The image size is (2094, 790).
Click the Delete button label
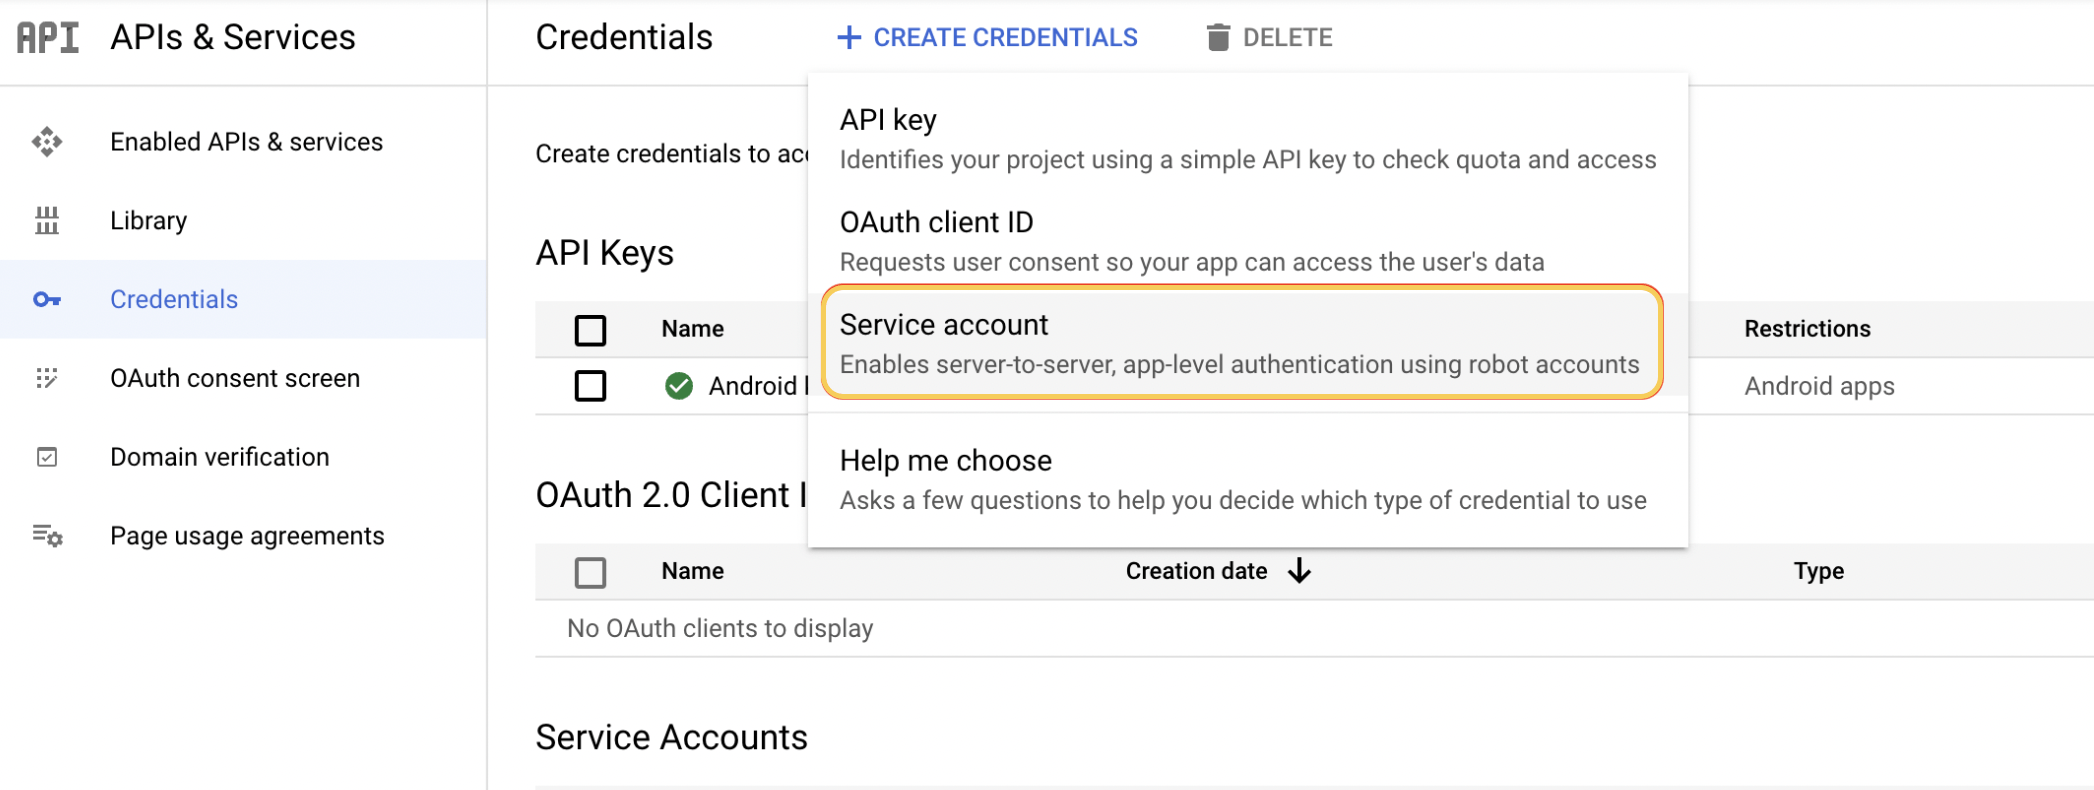[x=1287, y=38]
